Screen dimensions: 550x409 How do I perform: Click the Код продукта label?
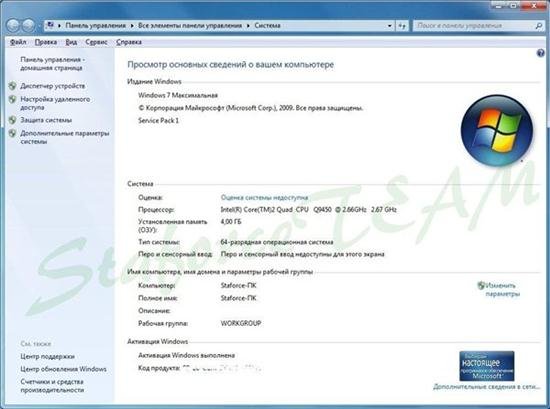[159, 368]
